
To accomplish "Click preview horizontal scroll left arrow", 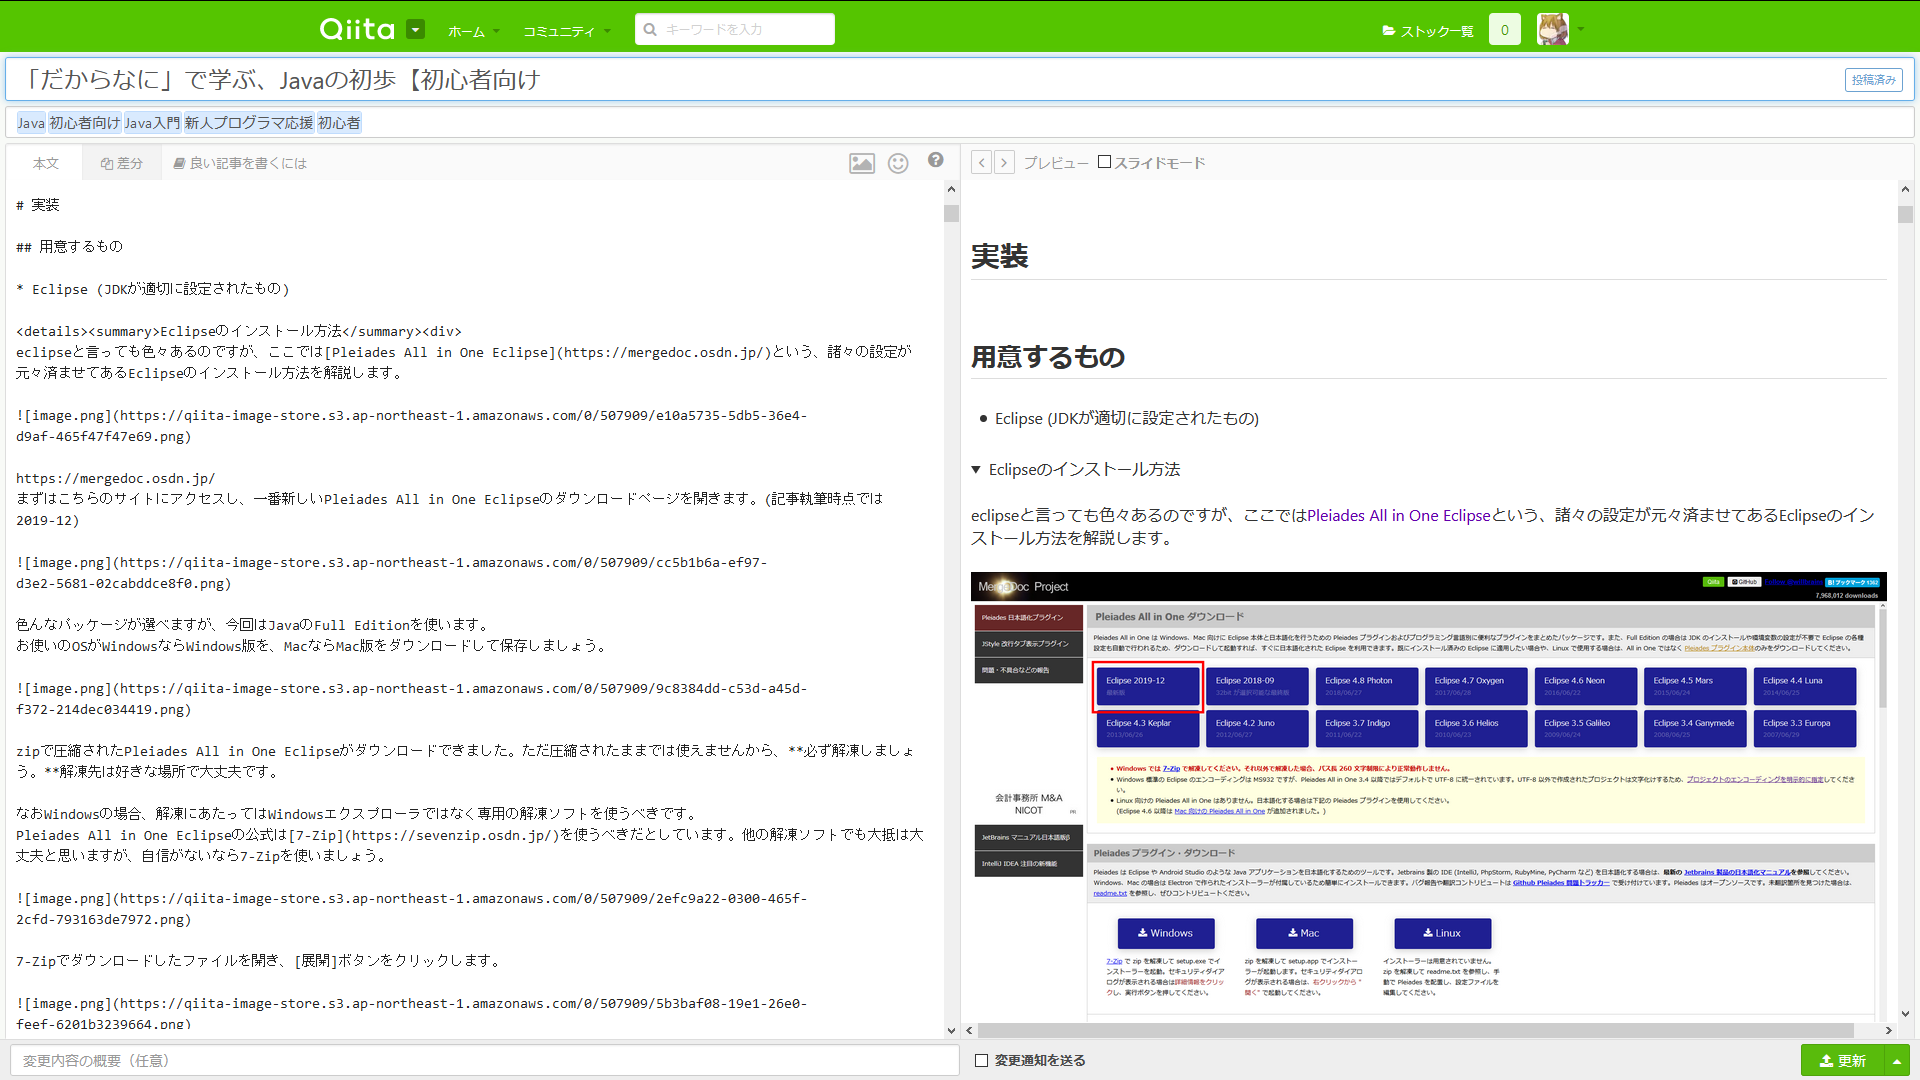I will [x=969, y=1030].
